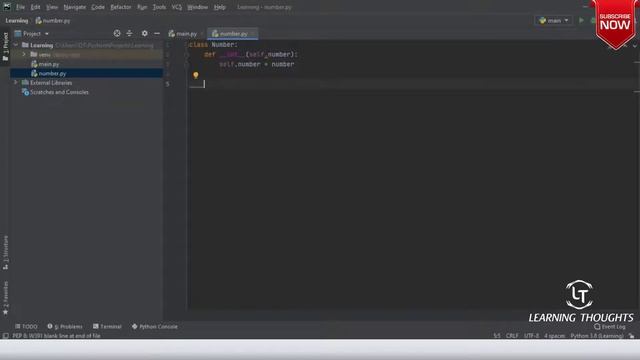Change the UTF-8 file encoding
This screenshot has width=640, height=360.
point(531,336)
